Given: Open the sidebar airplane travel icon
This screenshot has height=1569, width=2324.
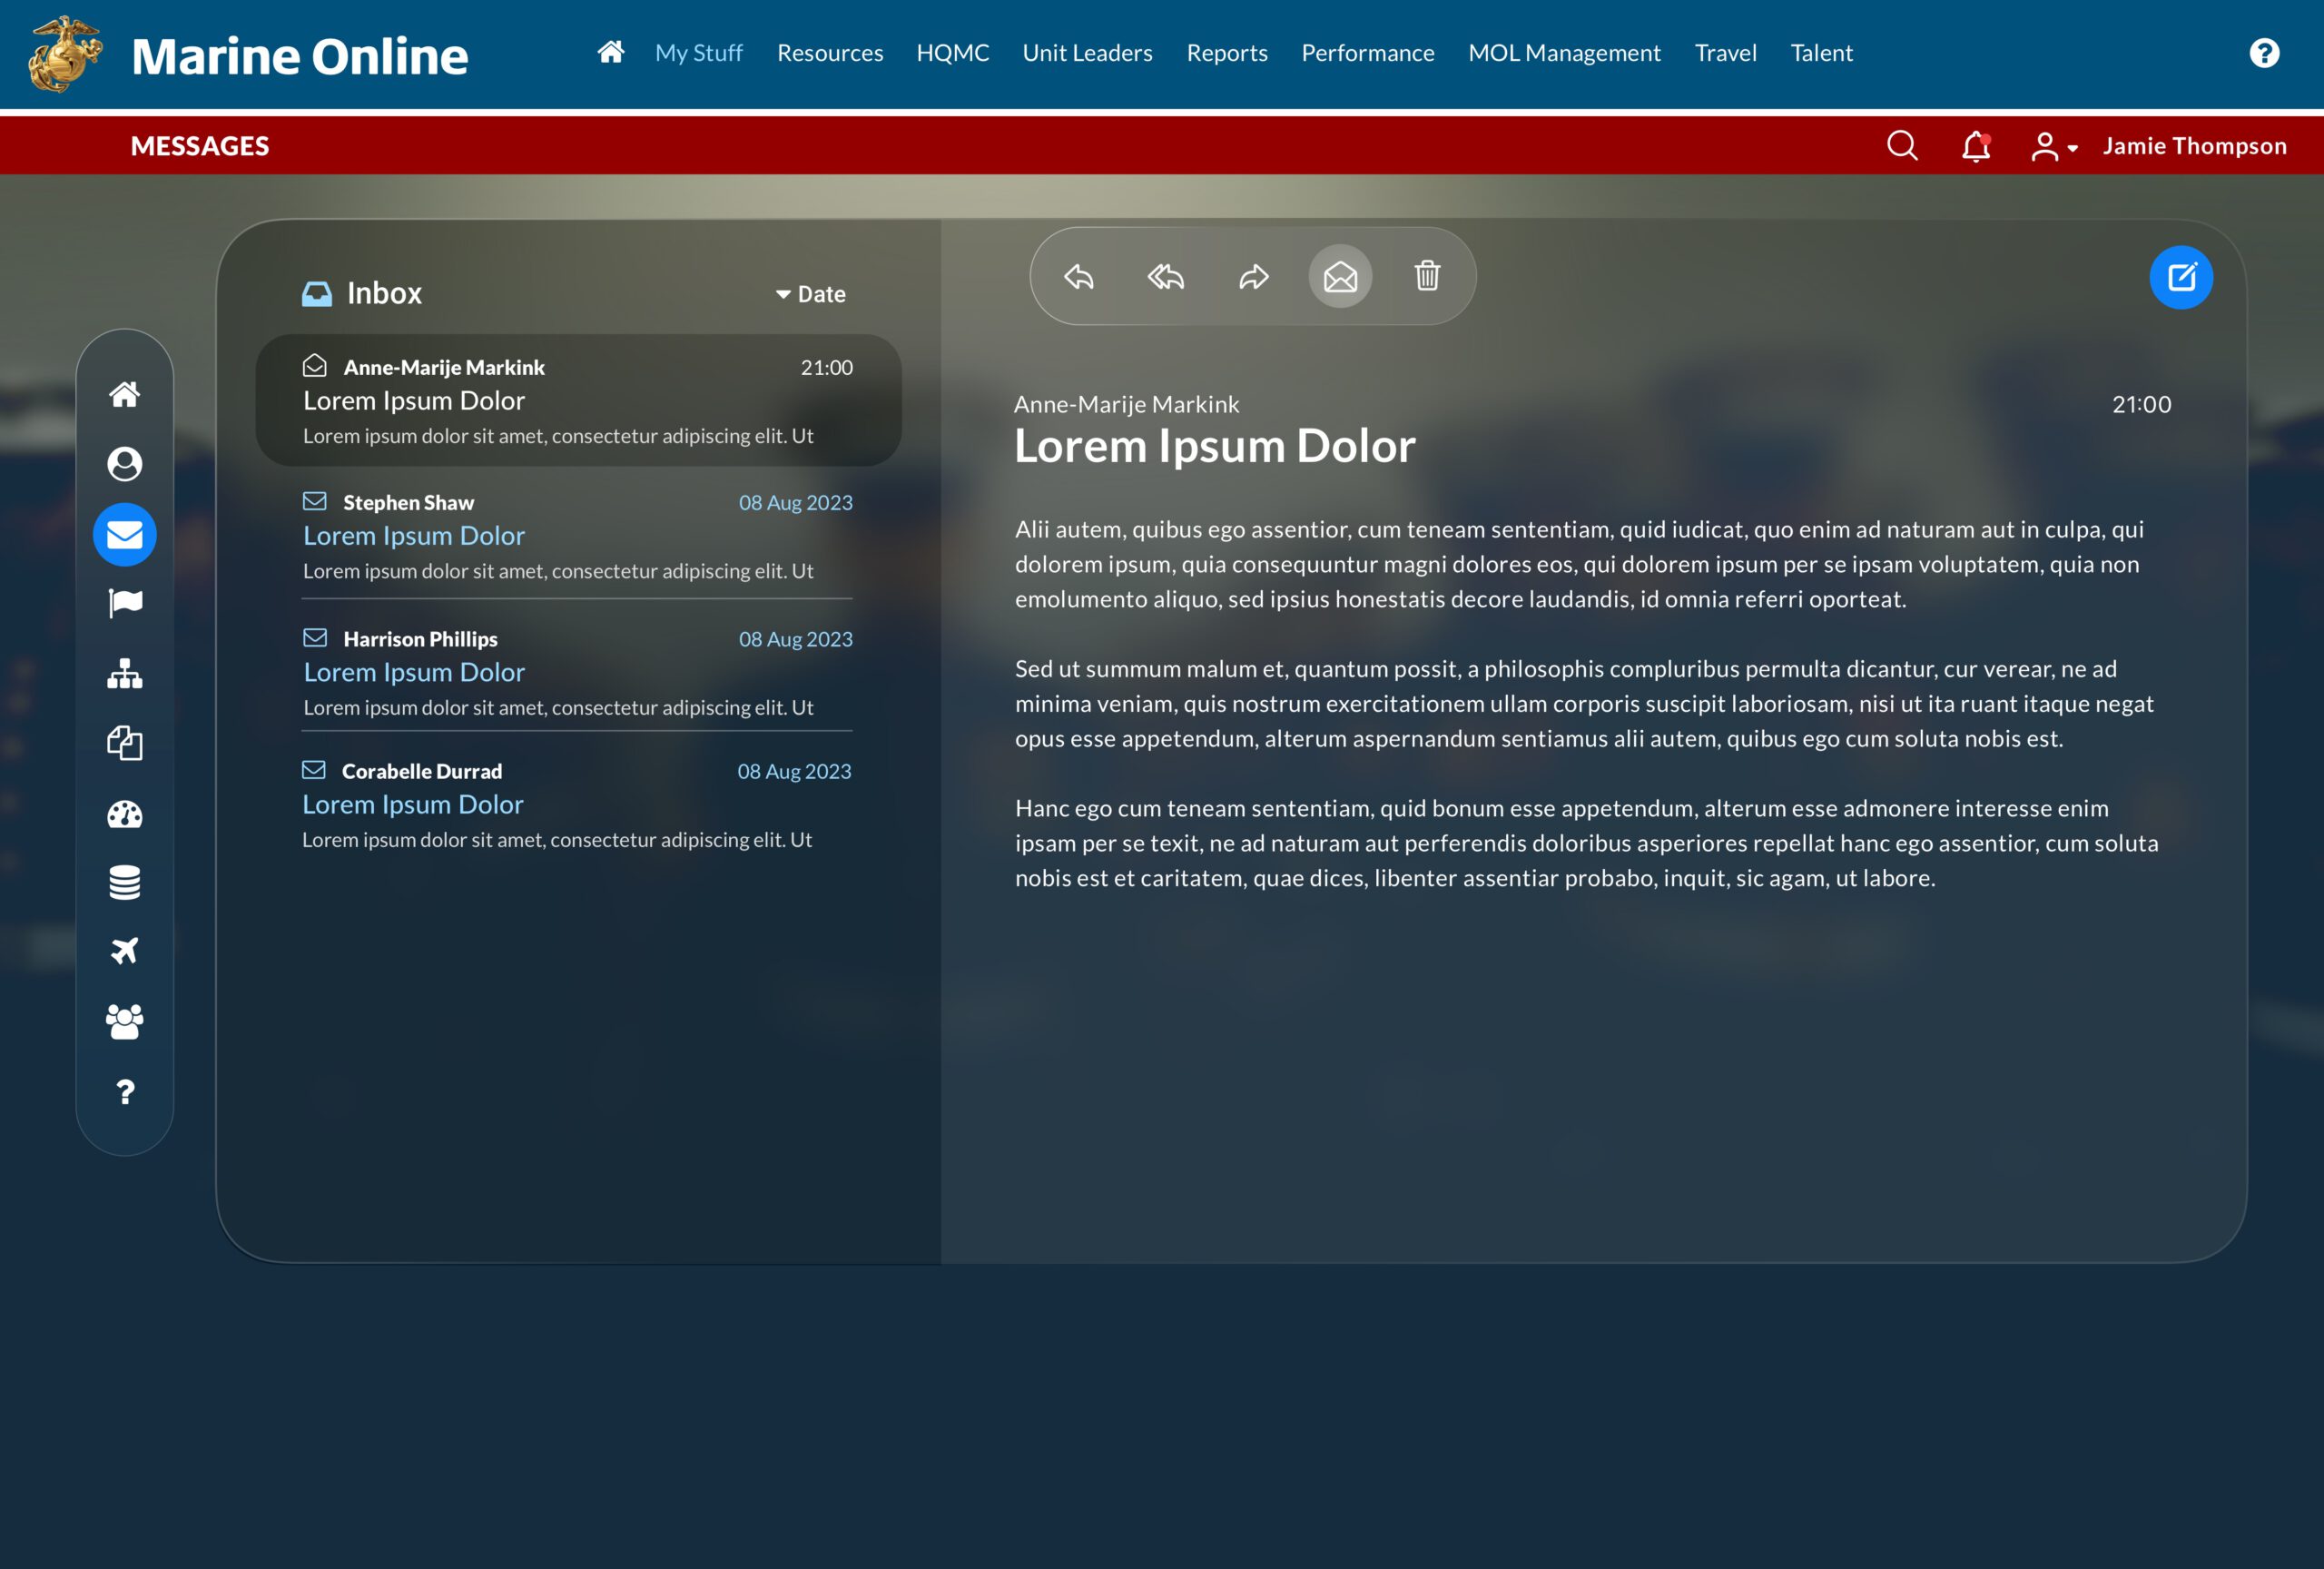Looking at the screenshot, I should (x=125, y=951).
